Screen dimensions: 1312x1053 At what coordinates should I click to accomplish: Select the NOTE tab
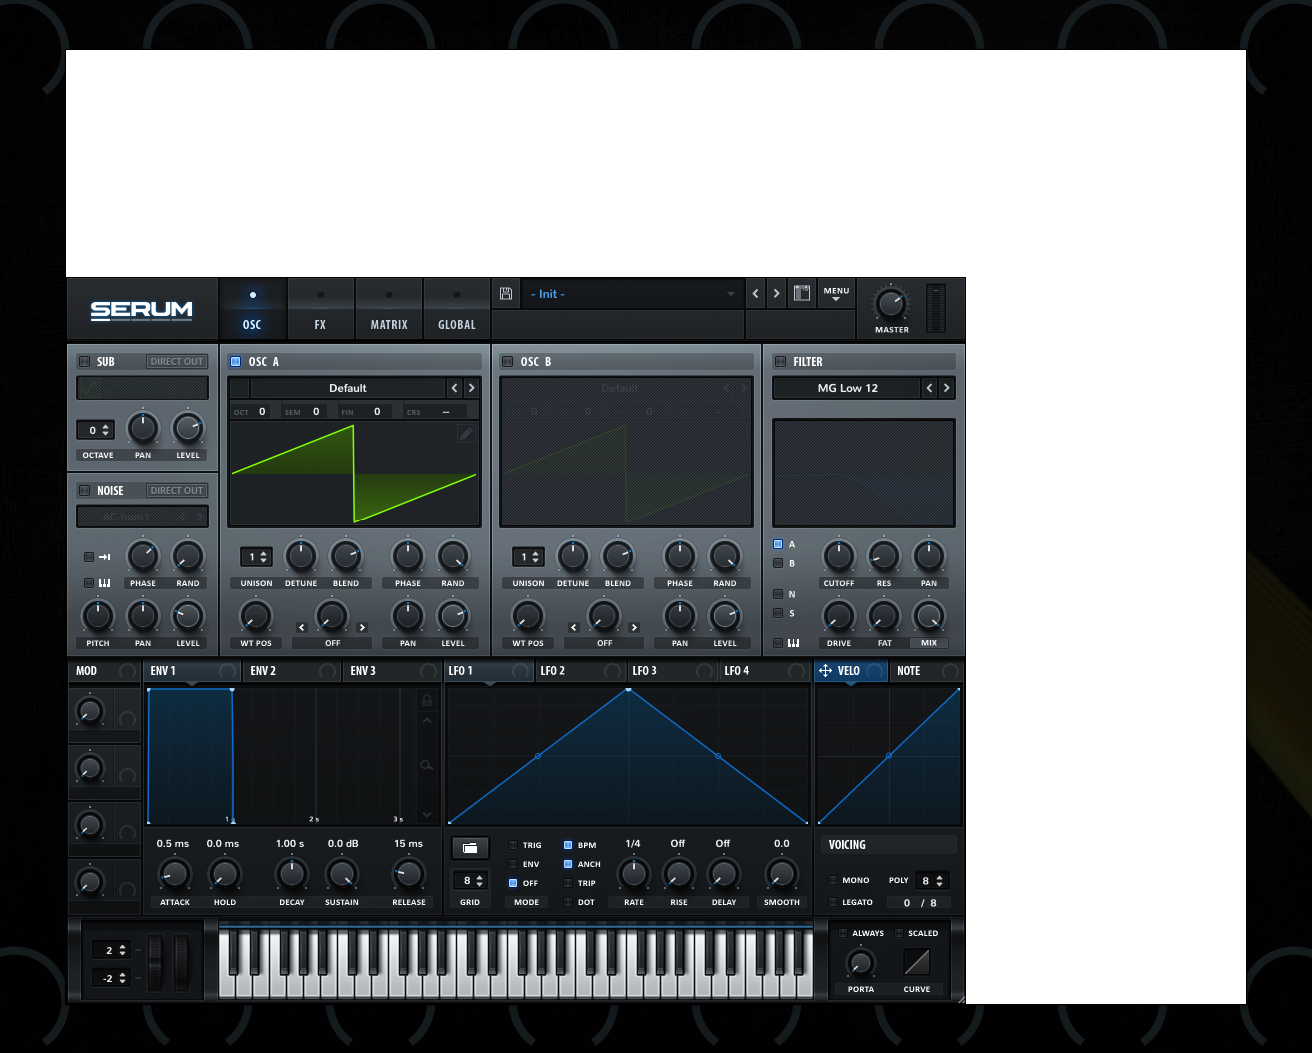point(926,671)
